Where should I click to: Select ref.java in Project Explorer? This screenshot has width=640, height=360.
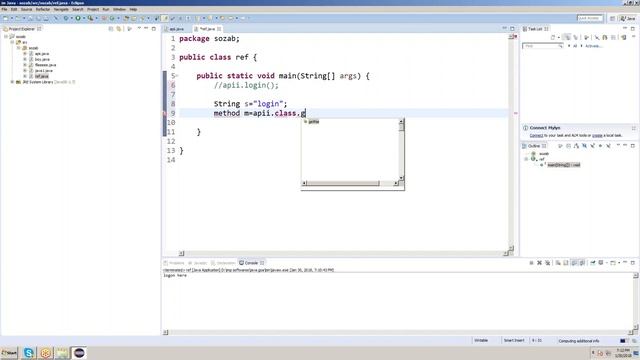41,76
